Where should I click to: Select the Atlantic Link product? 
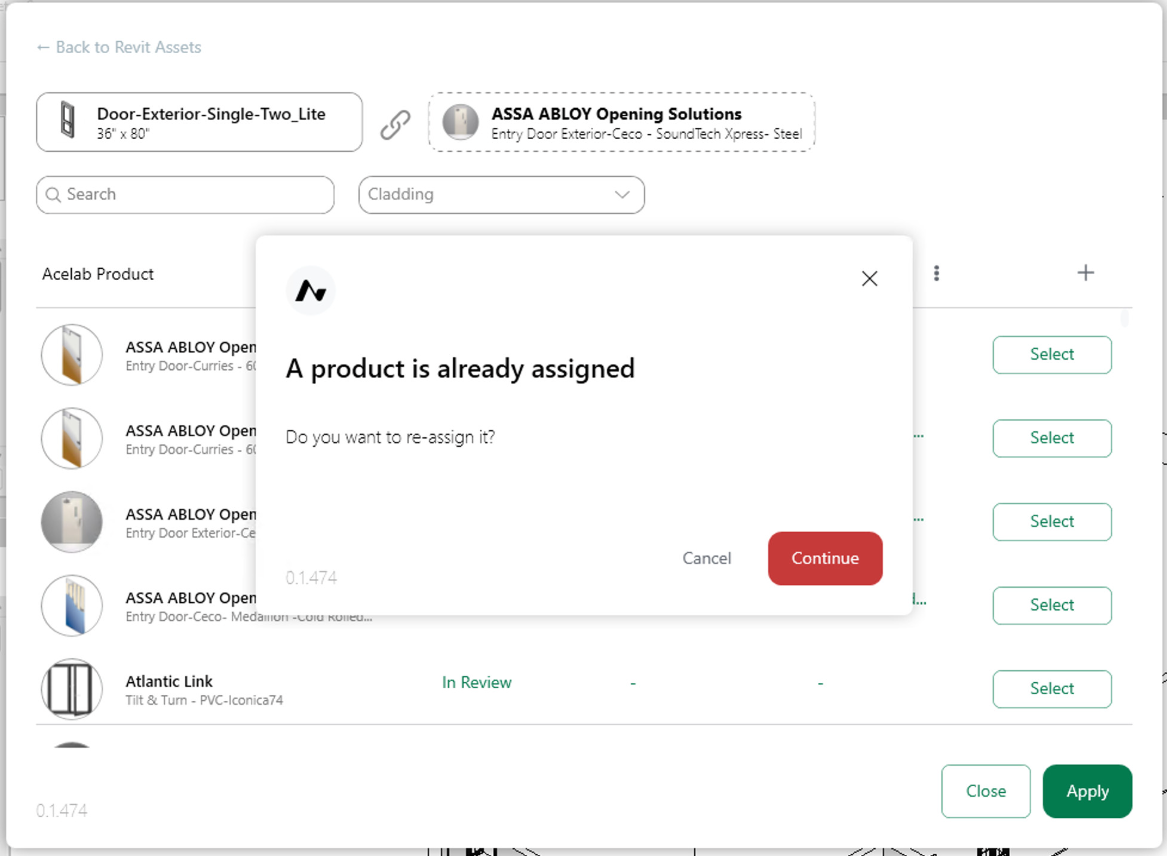[1052, 689]
